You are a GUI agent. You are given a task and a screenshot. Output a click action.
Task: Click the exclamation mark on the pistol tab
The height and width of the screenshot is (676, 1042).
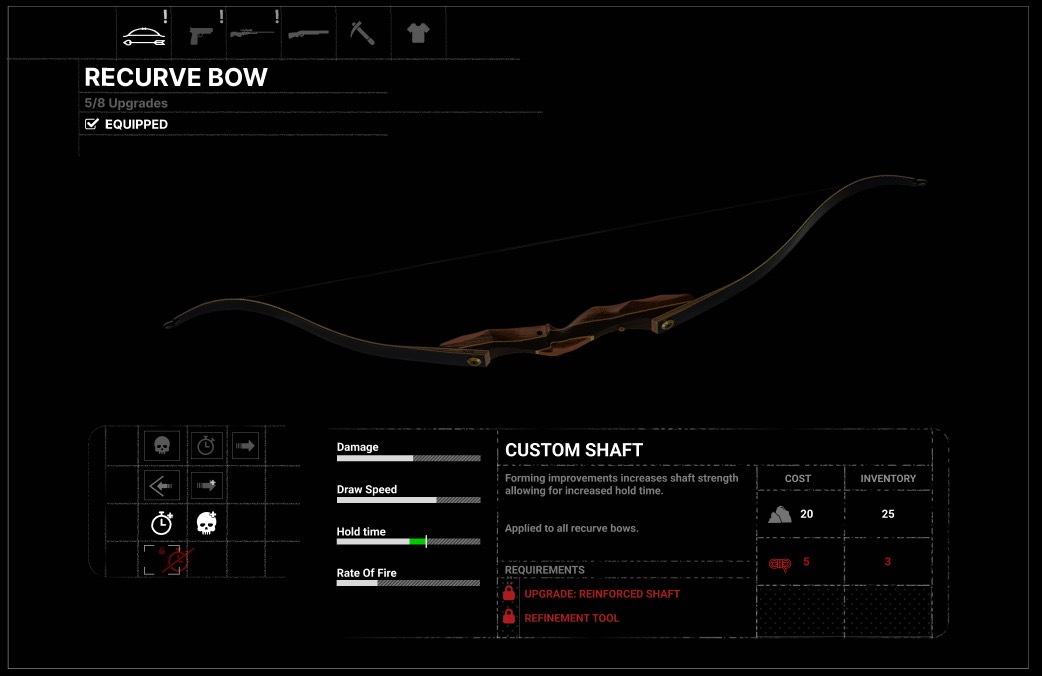tap(221, 17)
